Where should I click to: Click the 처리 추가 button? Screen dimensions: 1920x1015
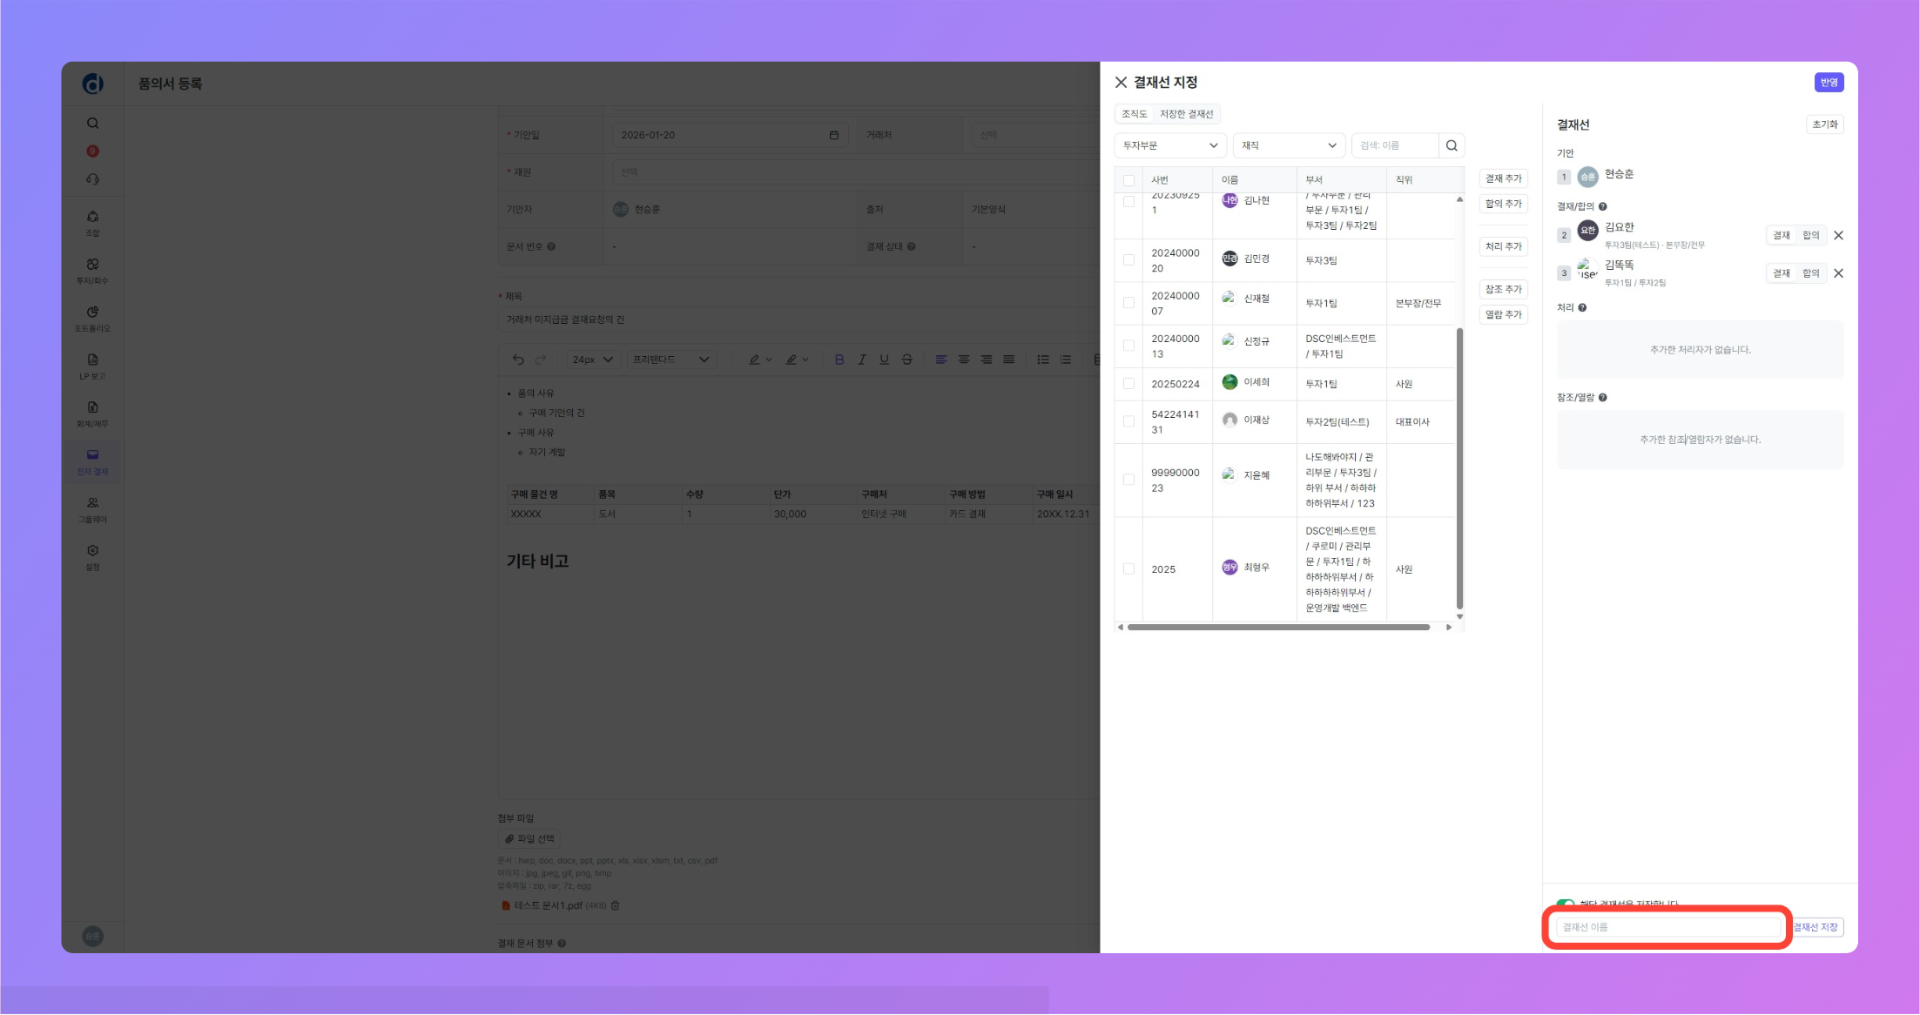(x=1503, y=247)
